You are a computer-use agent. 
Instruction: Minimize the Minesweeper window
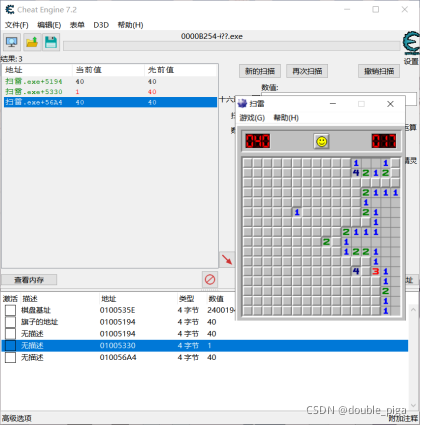tap(333, 104)
